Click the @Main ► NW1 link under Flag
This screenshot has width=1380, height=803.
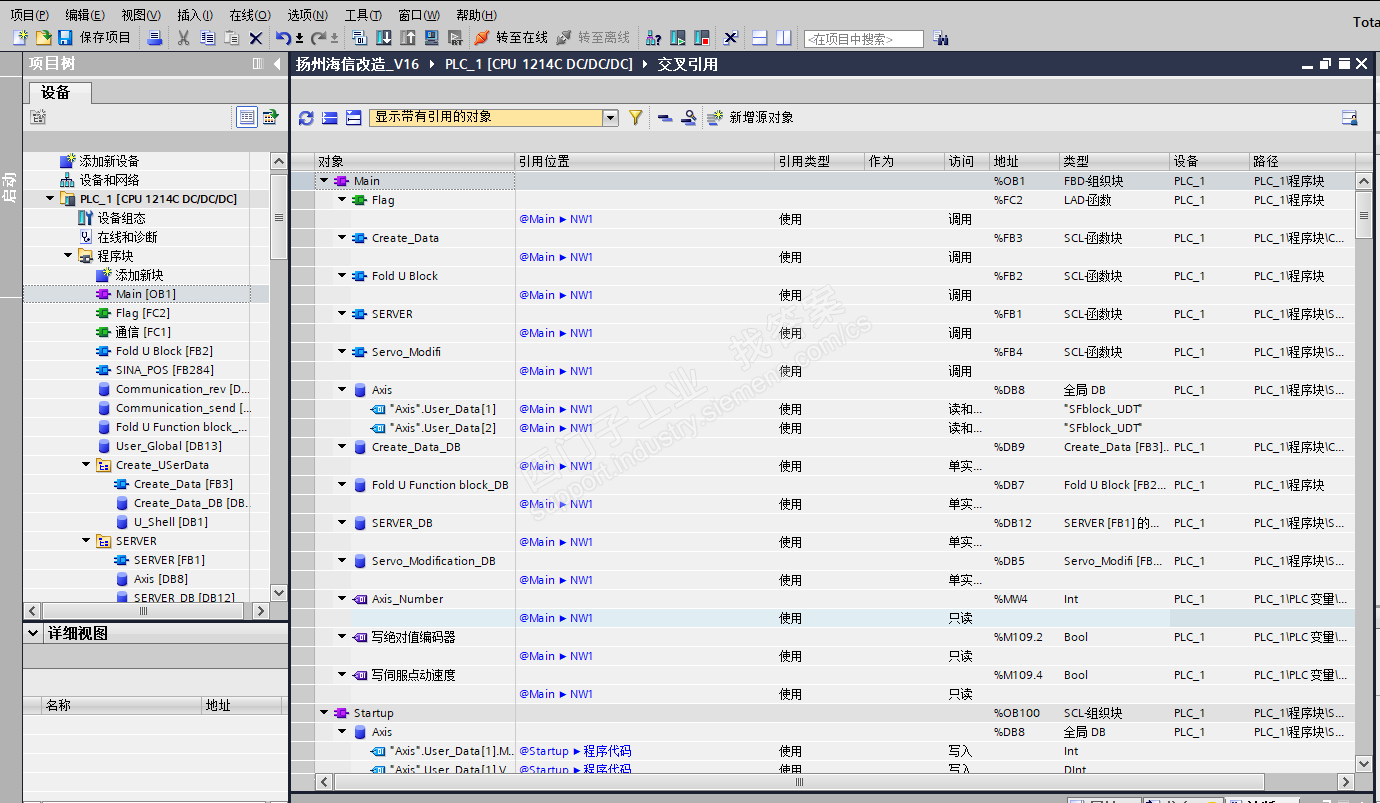pos(556,219)
